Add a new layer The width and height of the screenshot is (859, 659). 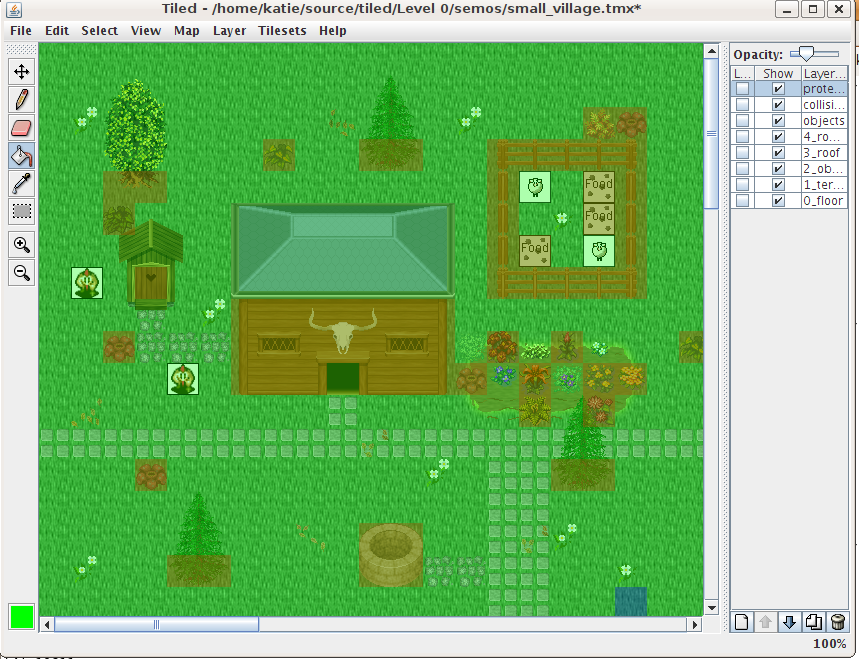(741, 622)
